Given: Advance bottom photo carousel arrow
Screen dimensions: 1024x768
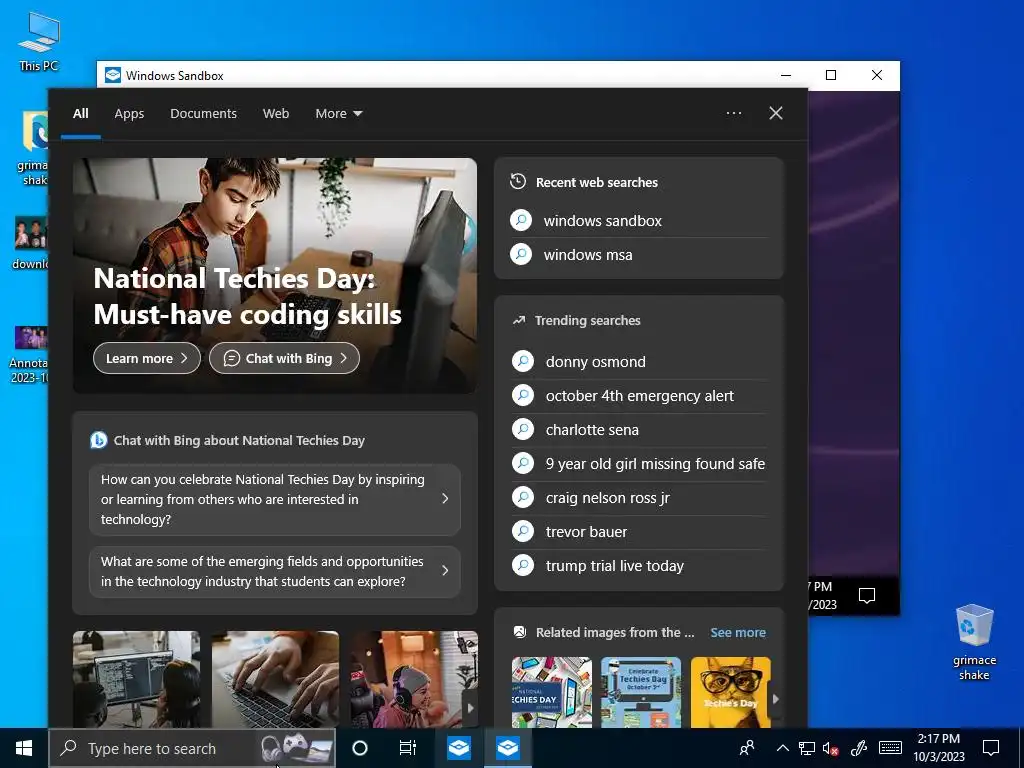Looking at the screenshot, I should coord(470,708).
